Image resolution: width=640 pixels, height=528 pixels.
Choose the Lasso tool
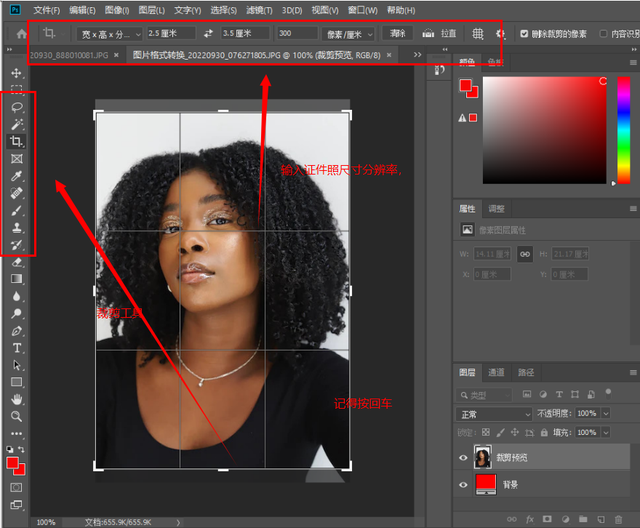(17, 106)
